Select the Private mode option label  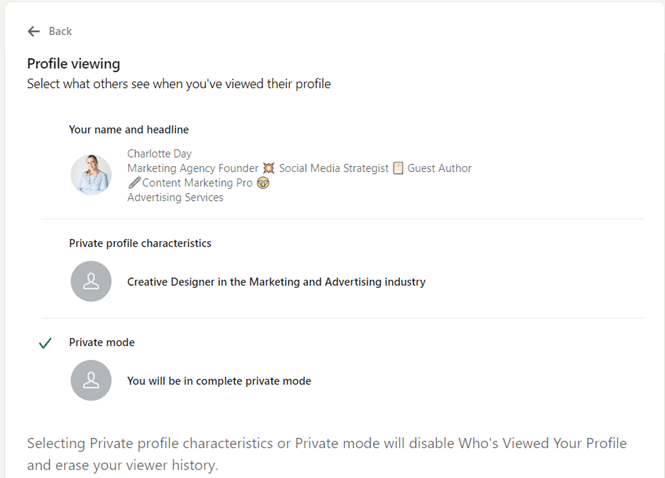pyautogui.click(x=101, y=342)
